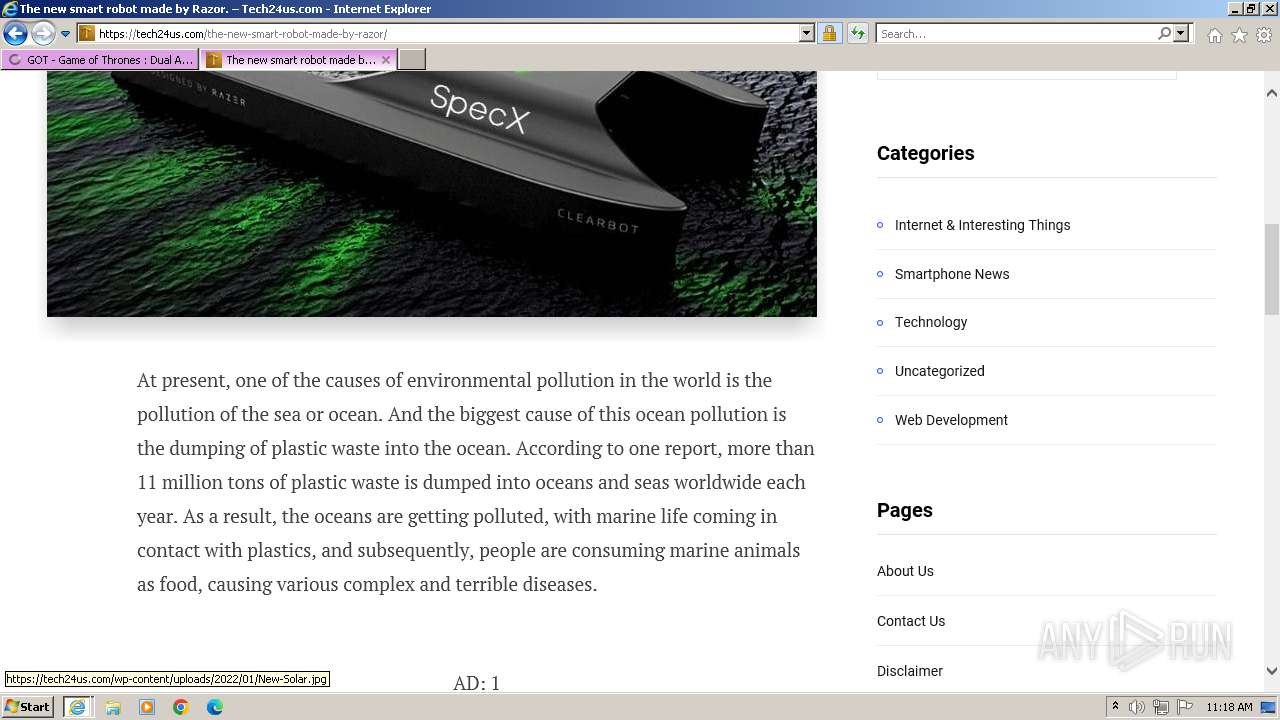Open Smartphone News category
The width and height of the screenshot is (1280, 720).
(952, 274)
